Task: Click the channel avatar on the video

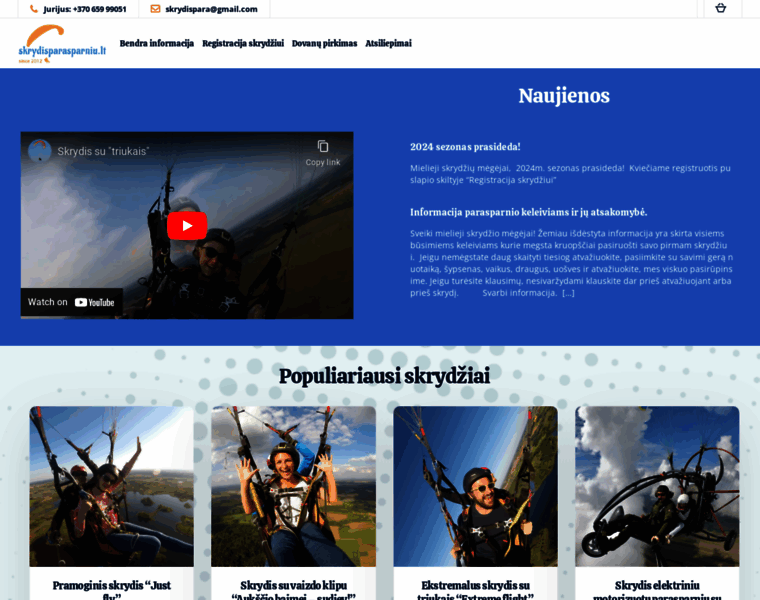Action: pos(40,151)
